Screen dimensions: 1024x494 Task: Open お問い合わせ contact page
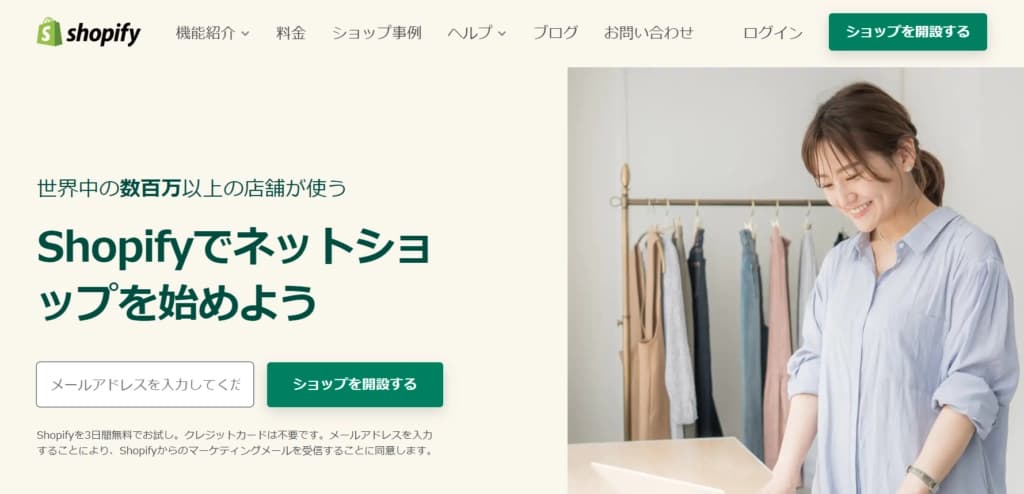[648, 33]
